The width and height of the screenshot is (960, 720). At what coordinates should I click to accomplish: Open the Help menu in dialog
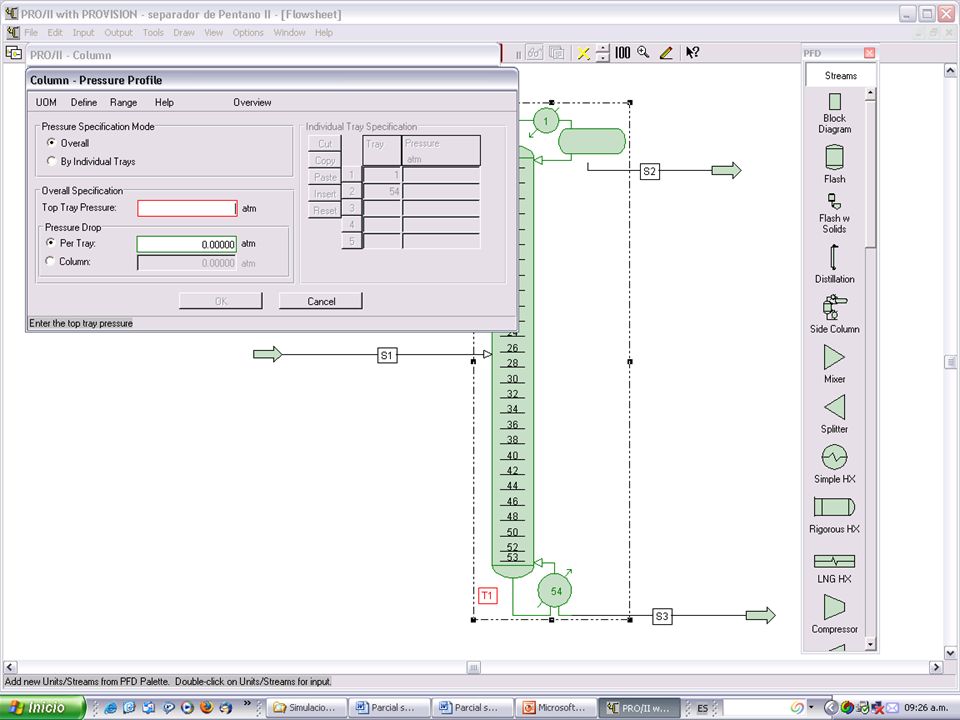click(164, 102)
